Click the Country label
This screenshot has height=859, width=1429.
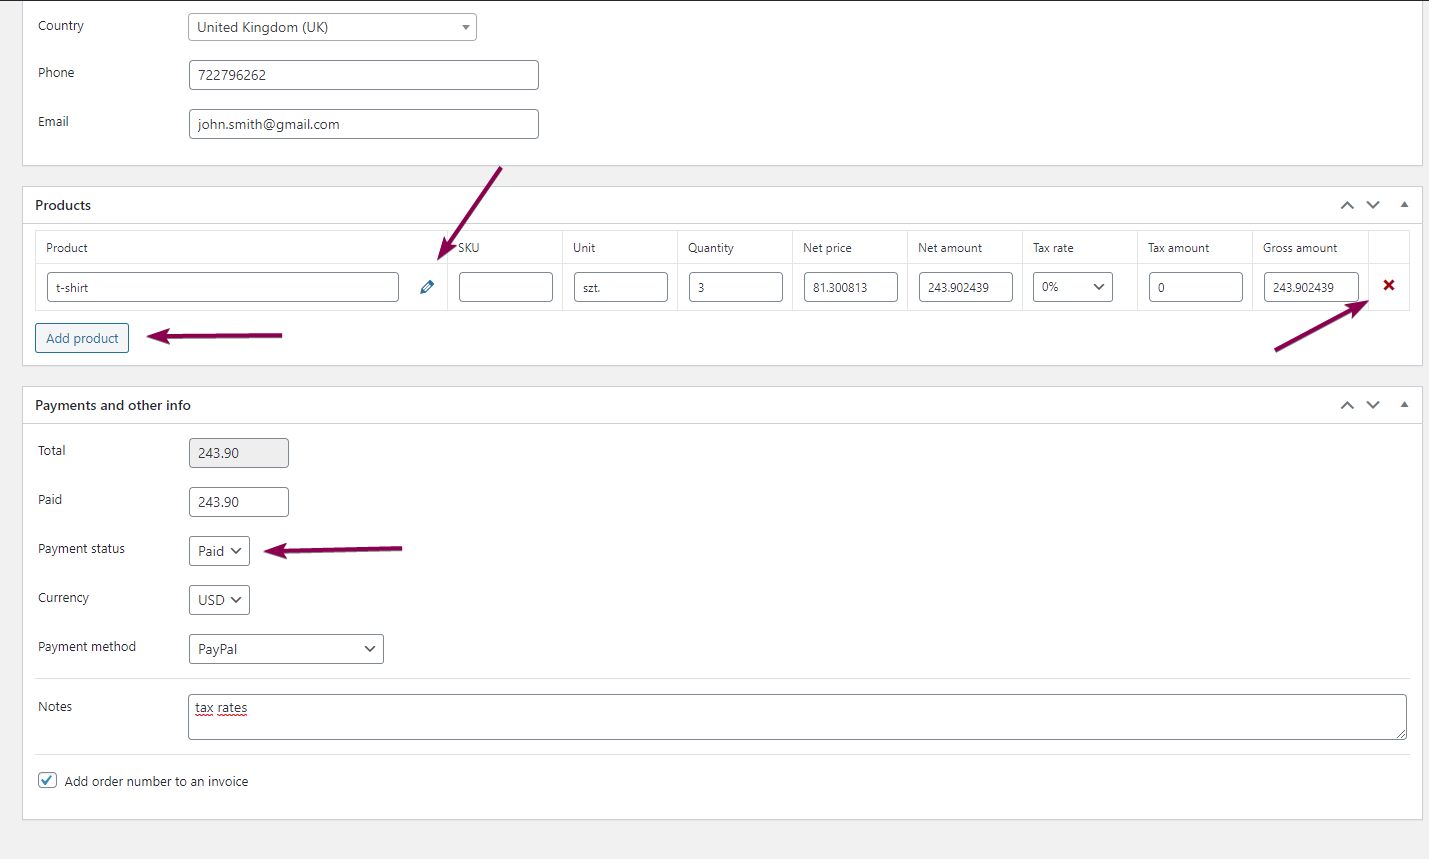[61, 26]
